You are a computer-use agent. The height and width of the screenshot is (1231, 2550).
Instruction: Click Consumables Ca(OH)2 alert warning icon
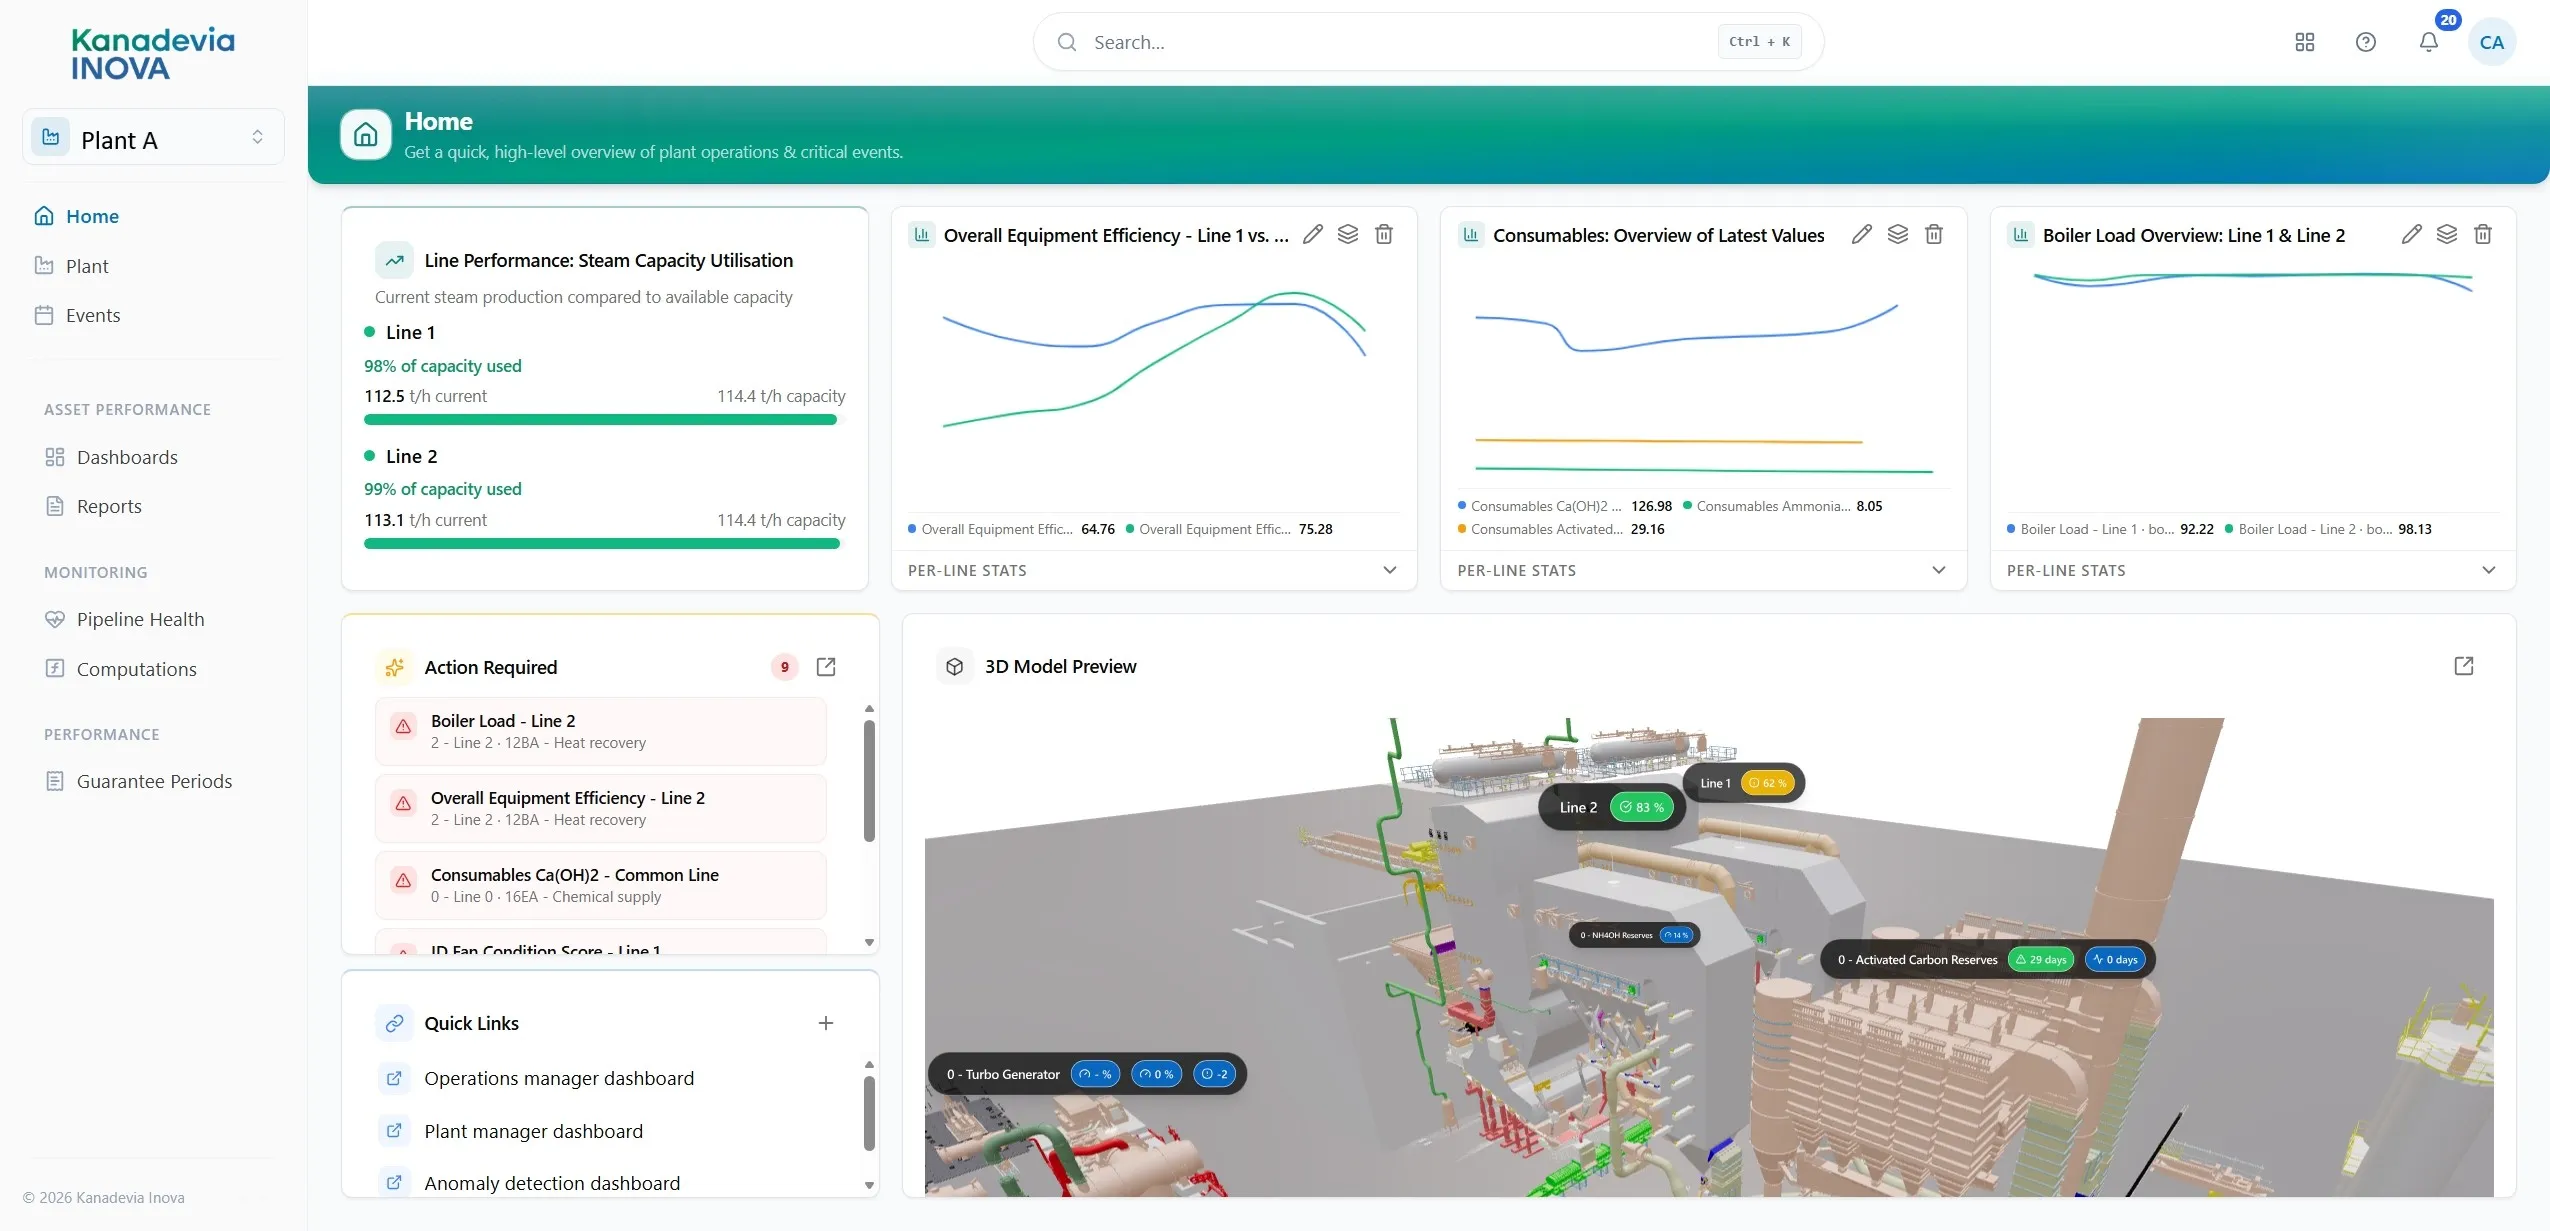(x=403, y=881)
